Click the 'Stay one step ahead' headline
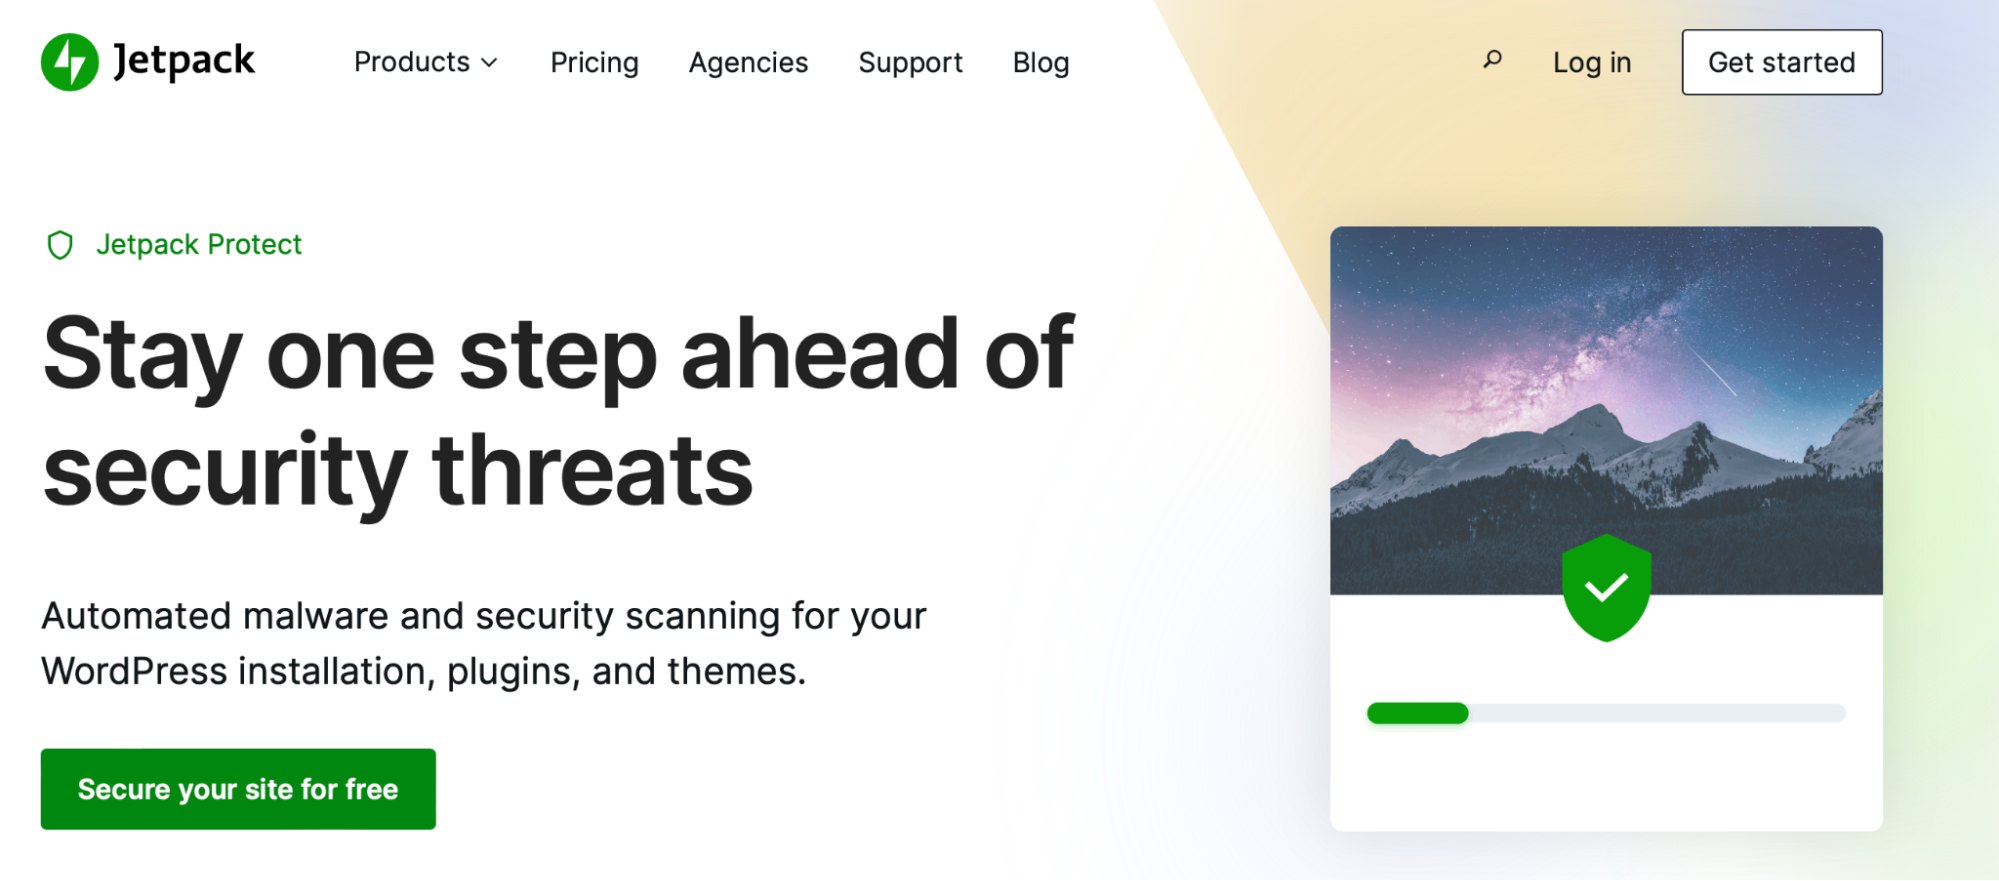The height and width of the screenshot is (881, 1999). click(556, 410)
